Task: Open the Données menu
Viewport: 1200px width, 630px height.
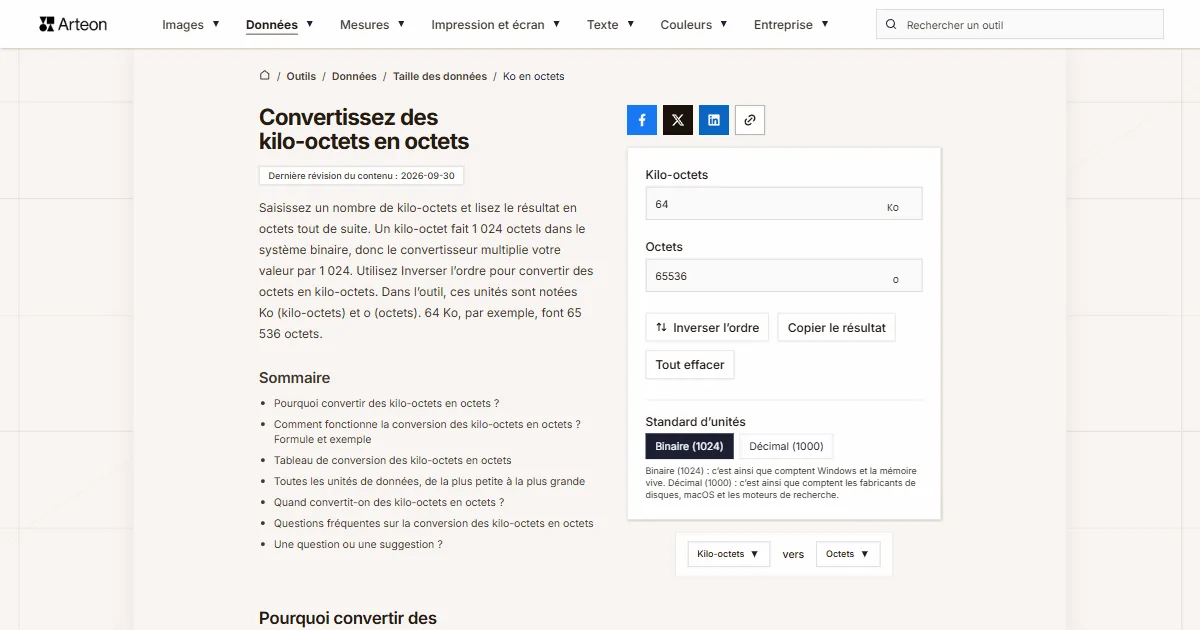Action: 280,25
